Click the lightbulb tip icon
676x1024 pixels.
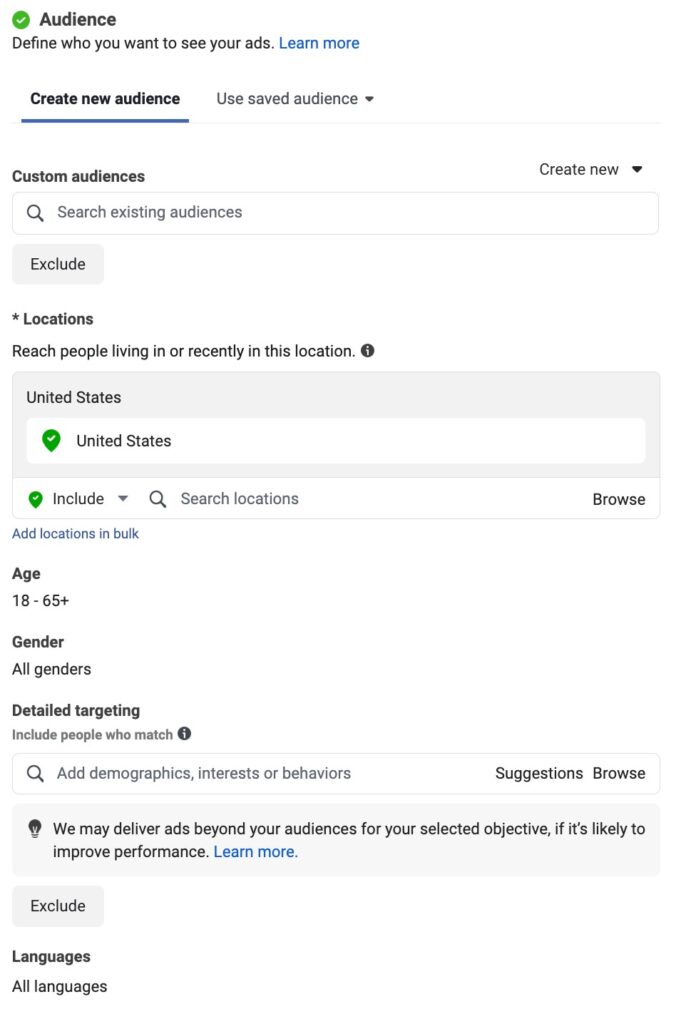coord(35,829)
